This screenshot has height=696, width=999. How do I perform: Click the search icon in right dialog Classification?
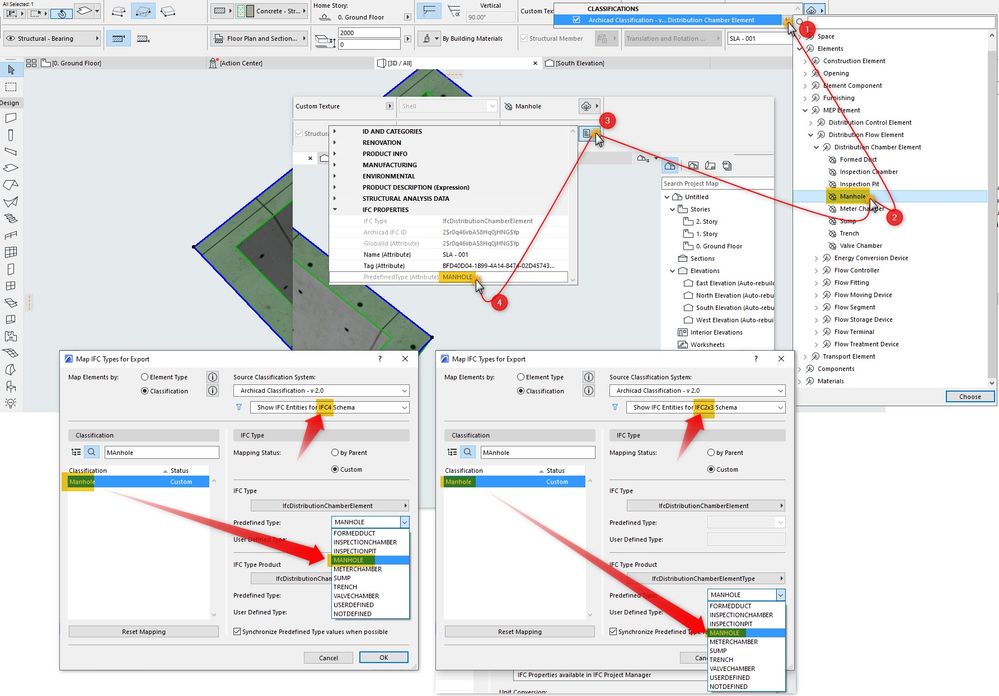tap(468, 452)
